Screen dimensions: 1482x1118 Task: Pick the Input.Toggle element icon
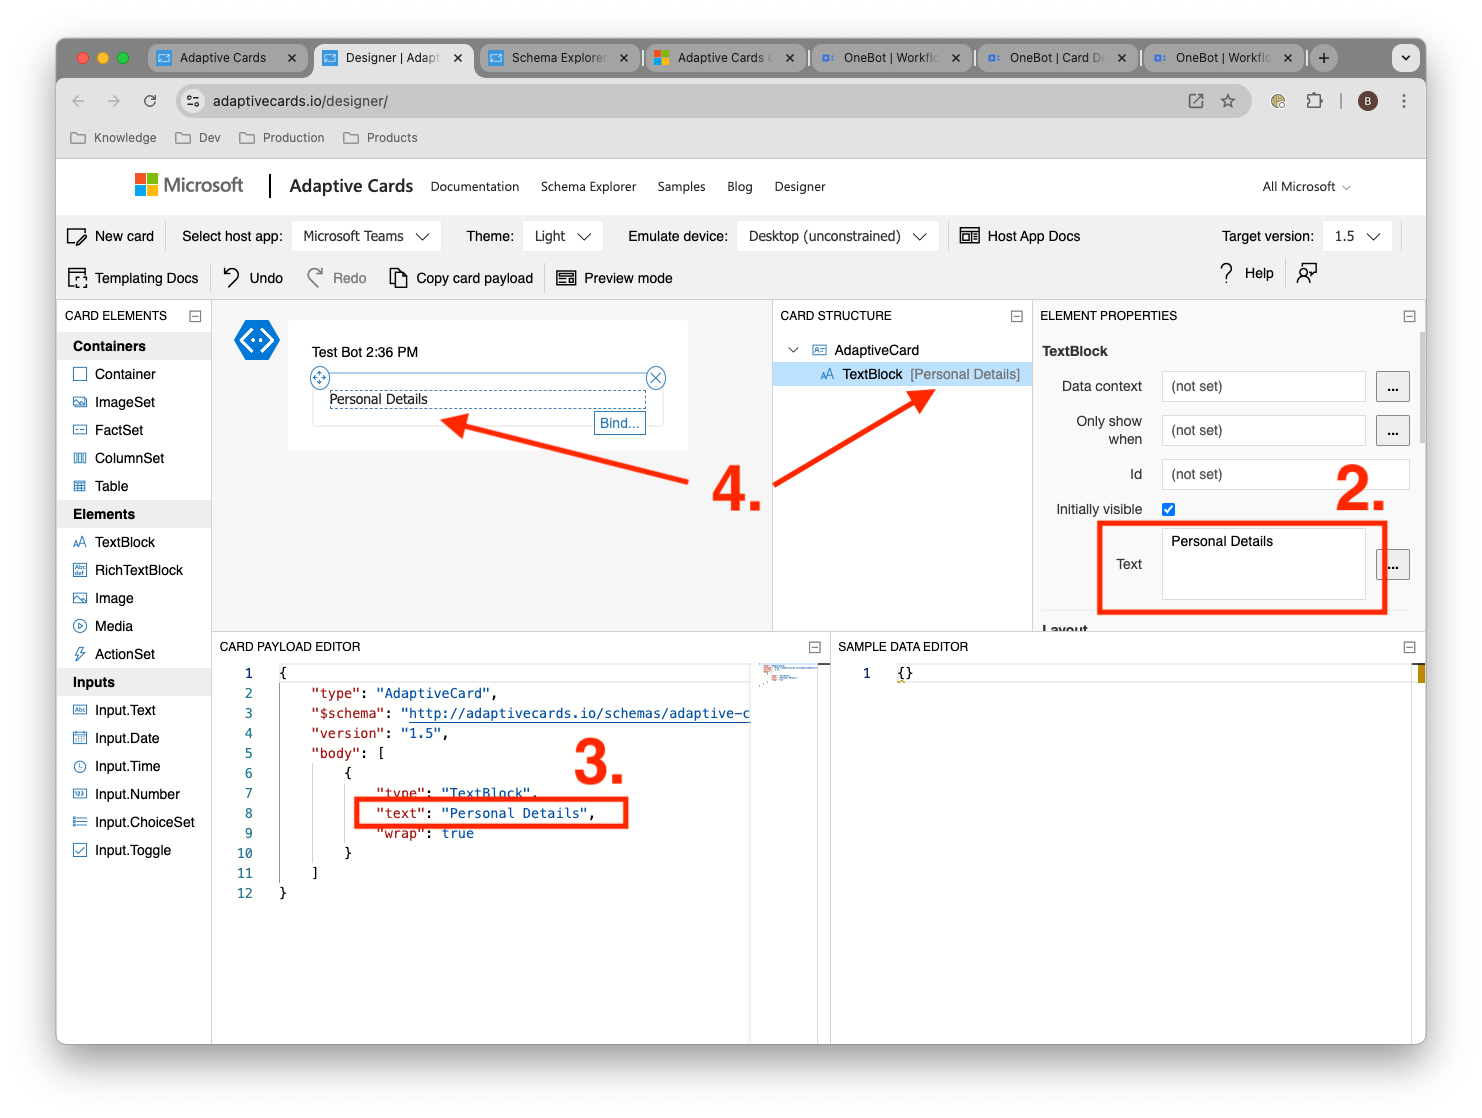point(80,850)
